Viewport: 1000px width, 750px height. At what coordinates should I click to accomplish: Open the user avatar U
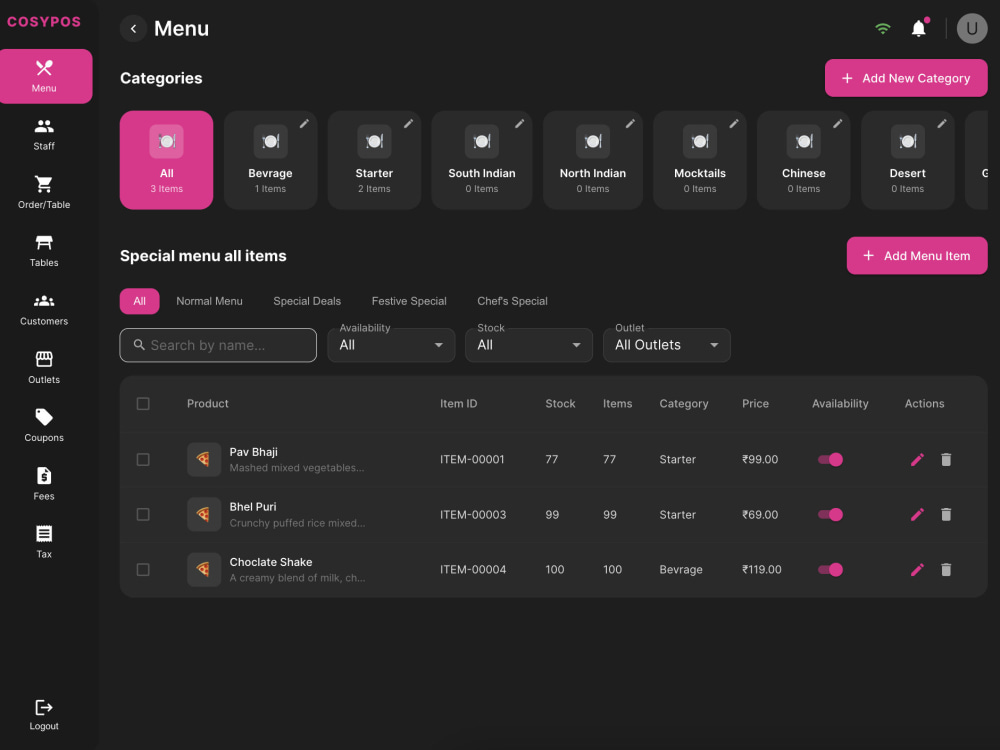coord(972,29)
